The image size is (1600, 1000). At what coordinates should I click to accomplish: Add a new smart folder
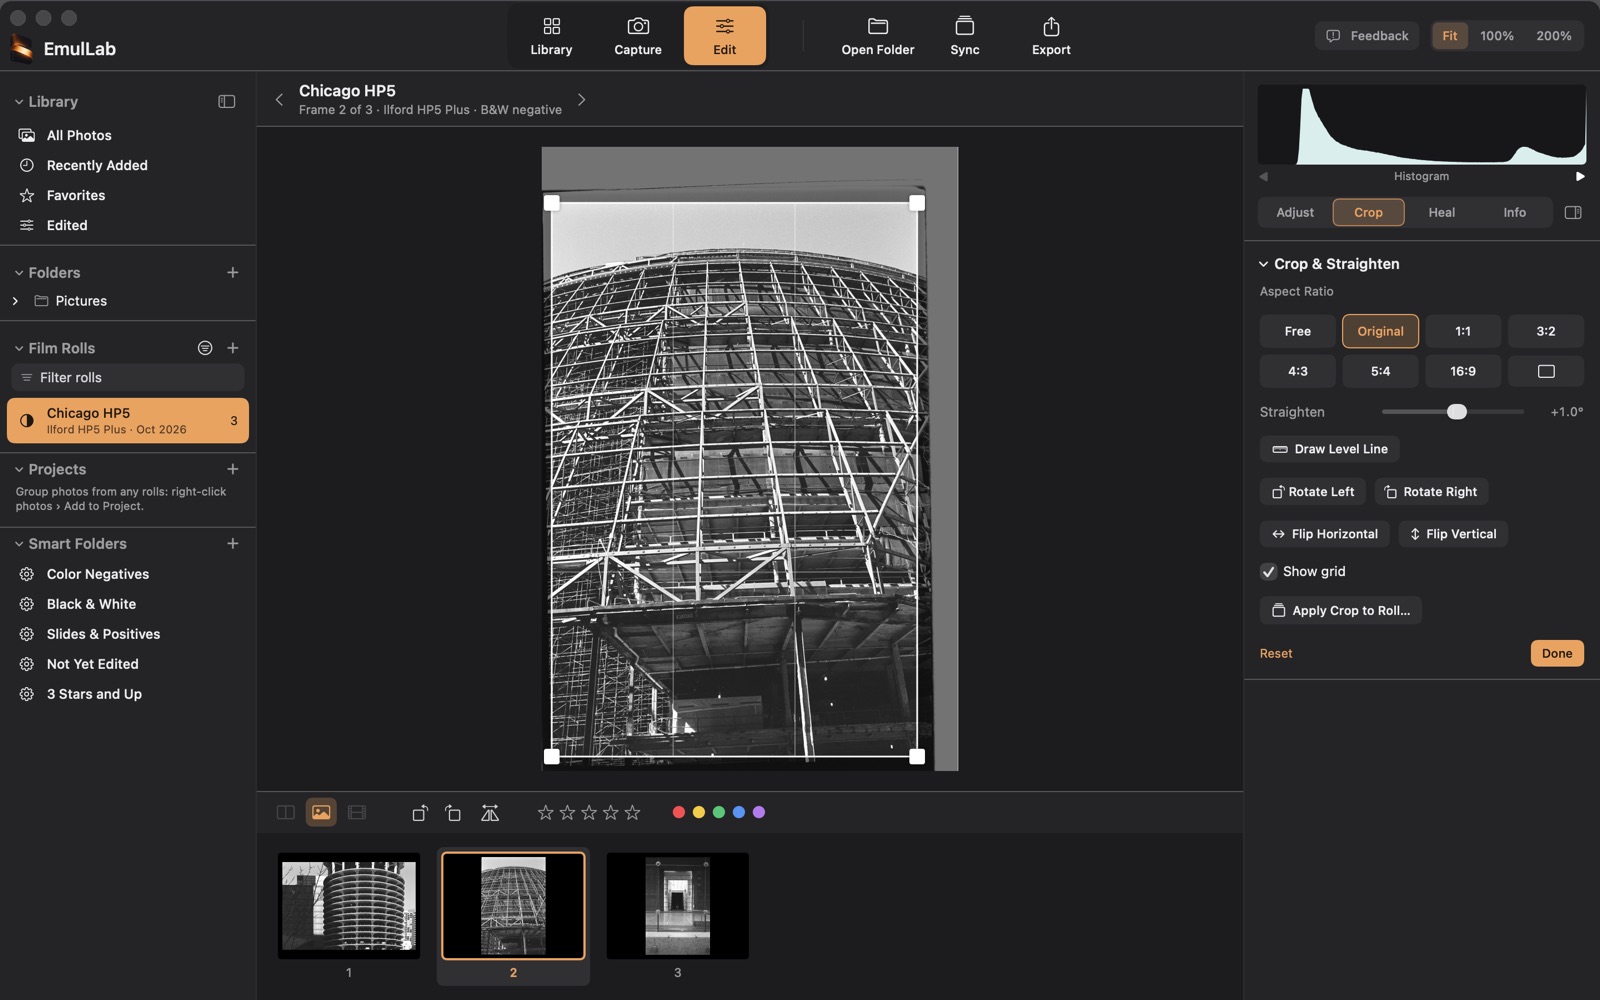[x=233, y=543]
